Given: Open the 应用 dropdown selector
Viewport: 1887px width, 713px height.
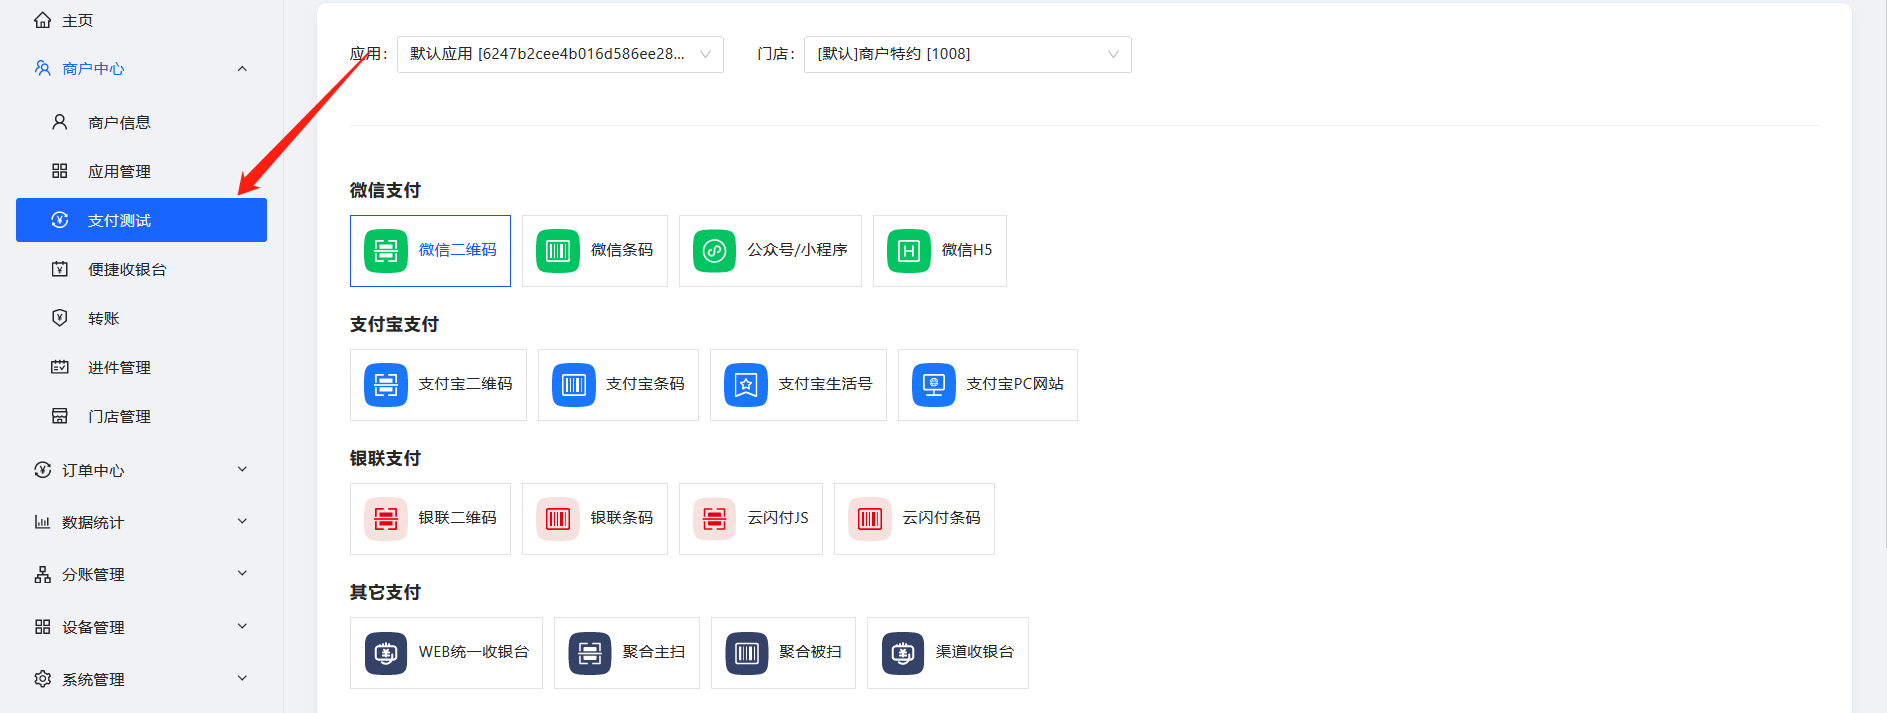Looking at the screenshot, I should click(x=560, y=54).
